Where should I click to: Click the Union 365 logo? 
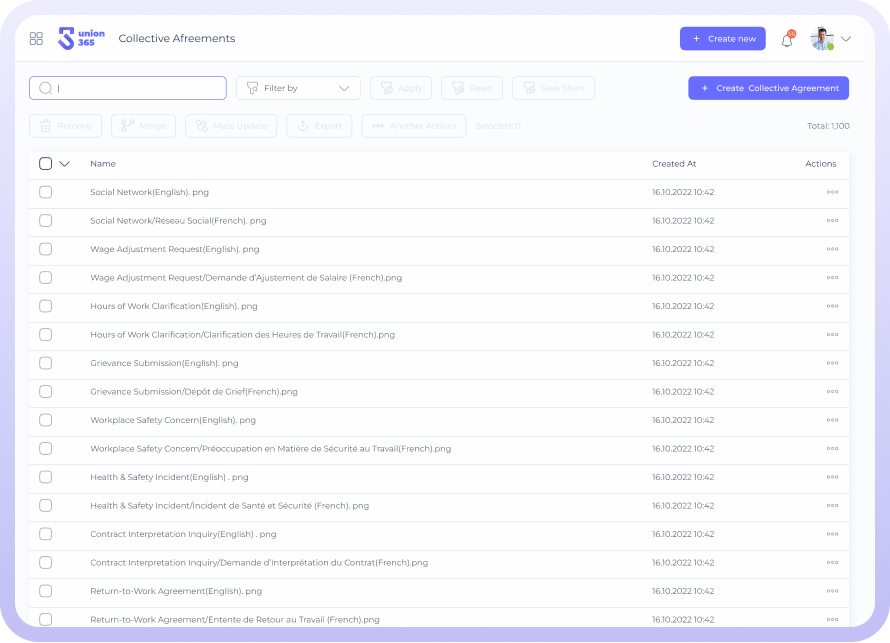point(81,39)
